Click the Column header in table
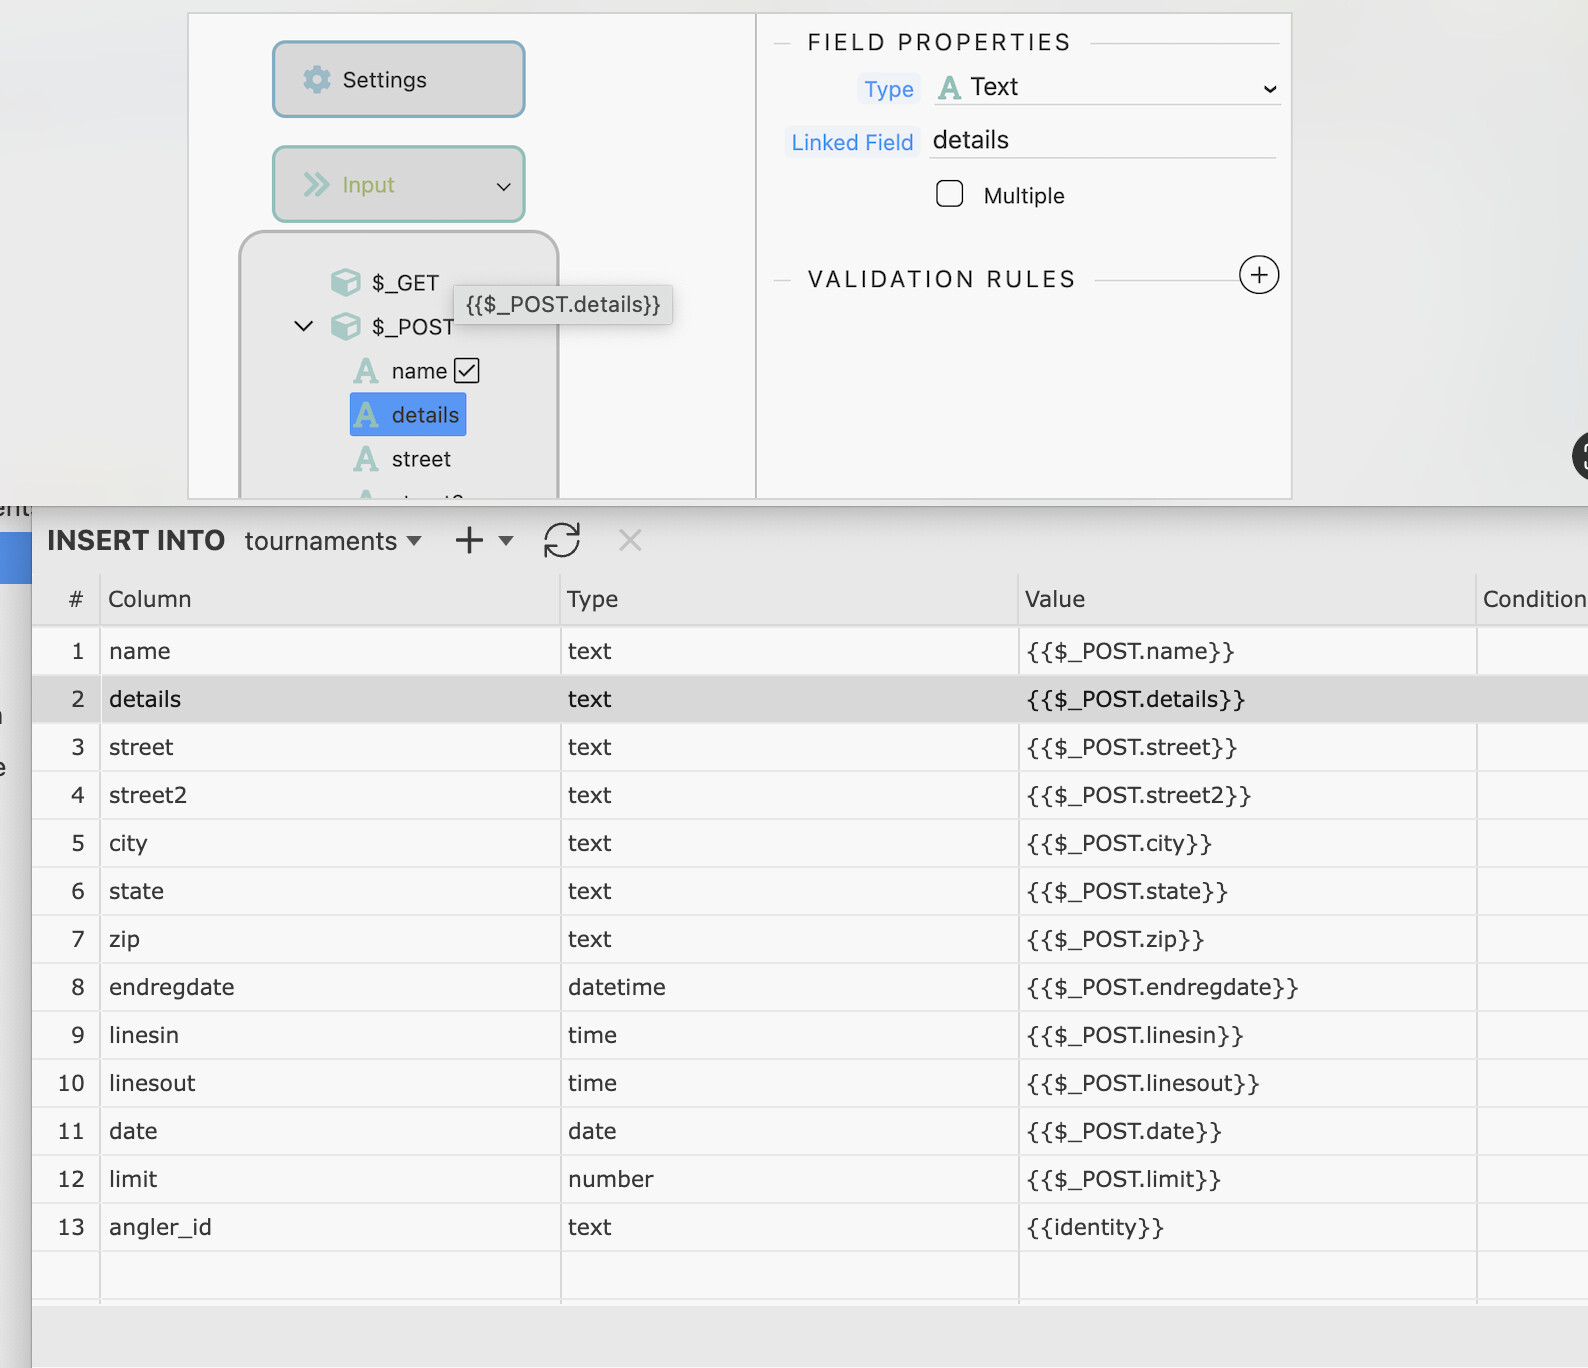Viewport: 1588px width, 1368px height. pyautogui.click(x=150, y=599)
